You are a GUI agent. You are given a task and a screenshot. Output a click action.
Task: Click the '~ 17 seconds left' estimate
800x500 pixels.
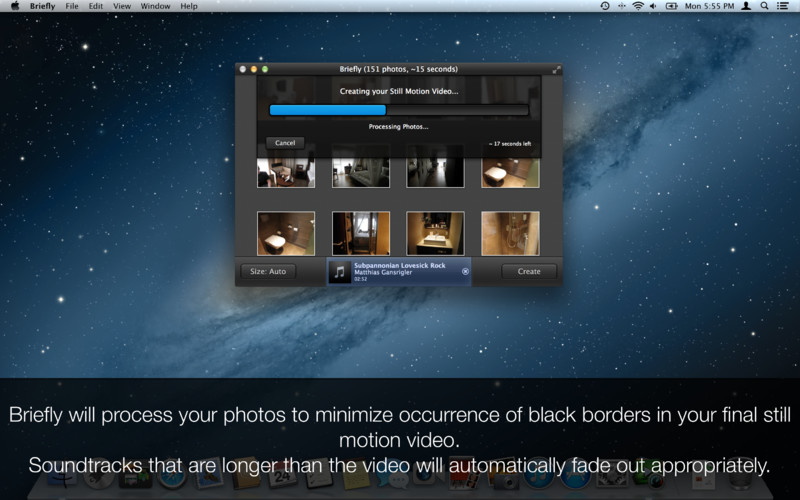pos(510,144)
